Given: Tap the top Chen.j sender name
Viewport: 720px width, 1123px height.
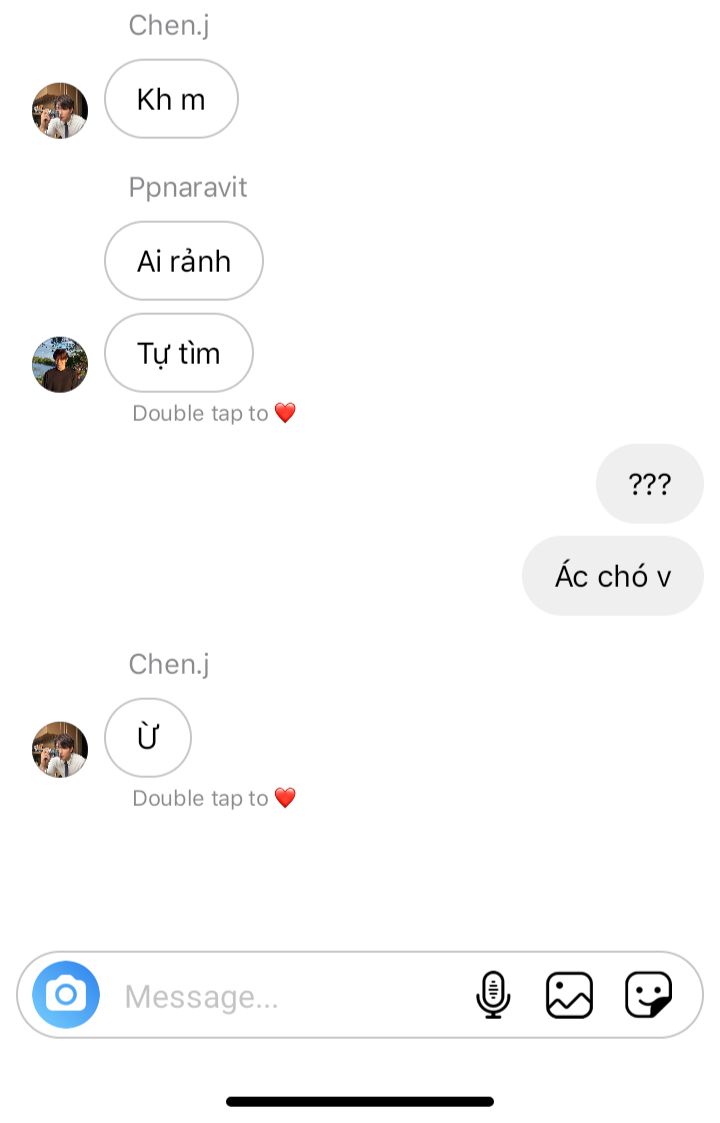Looking at the screenshot, I should coord(169,26).
